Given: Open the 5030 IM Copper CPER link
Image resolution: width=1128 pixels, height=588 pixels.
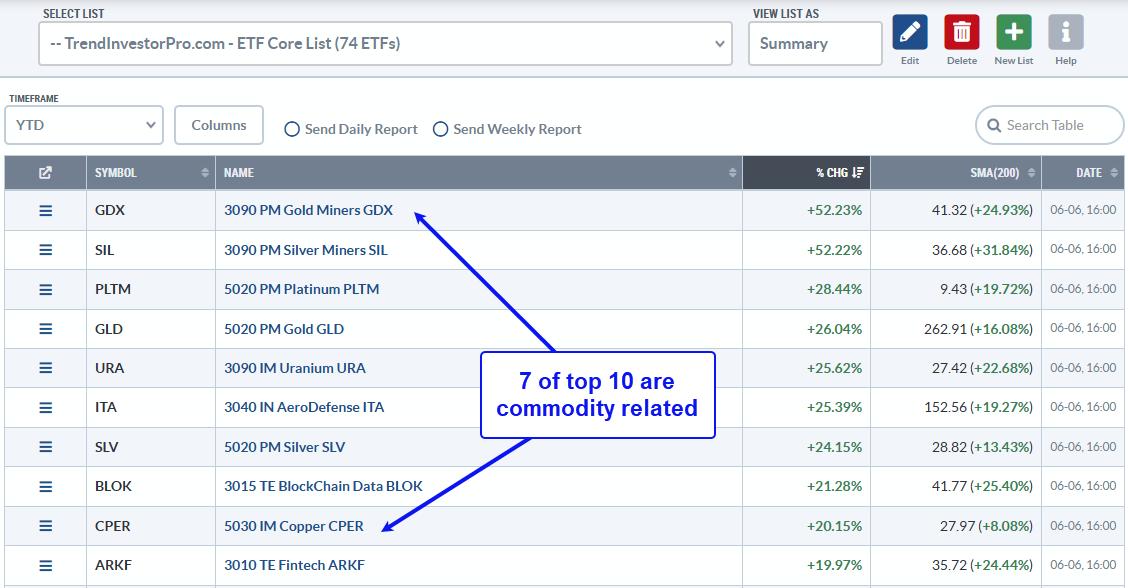Looking at the screenshot, I should point(293,526).
